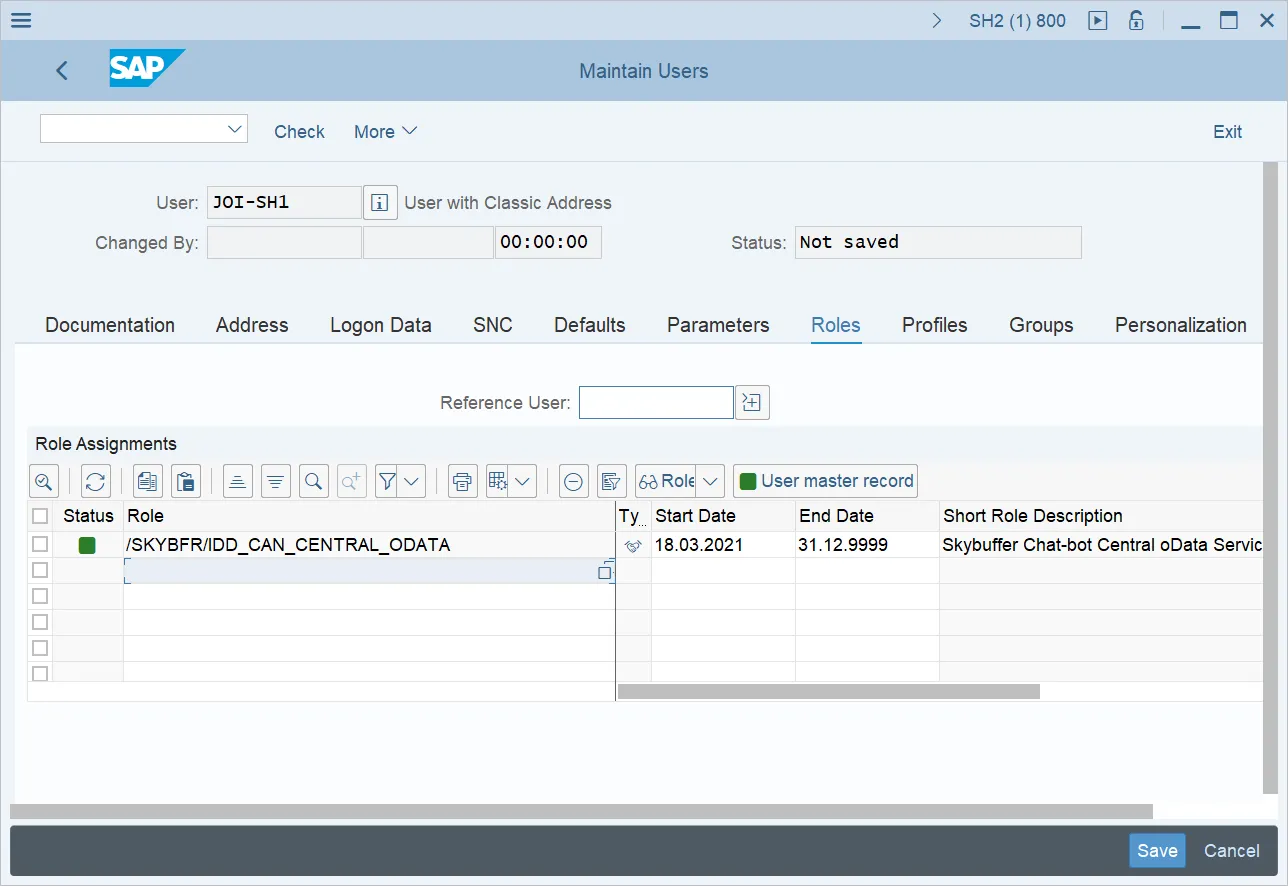Click the find search icon in role toolbar
Viewport: 1288px width, 886px height.
point(313,481)
